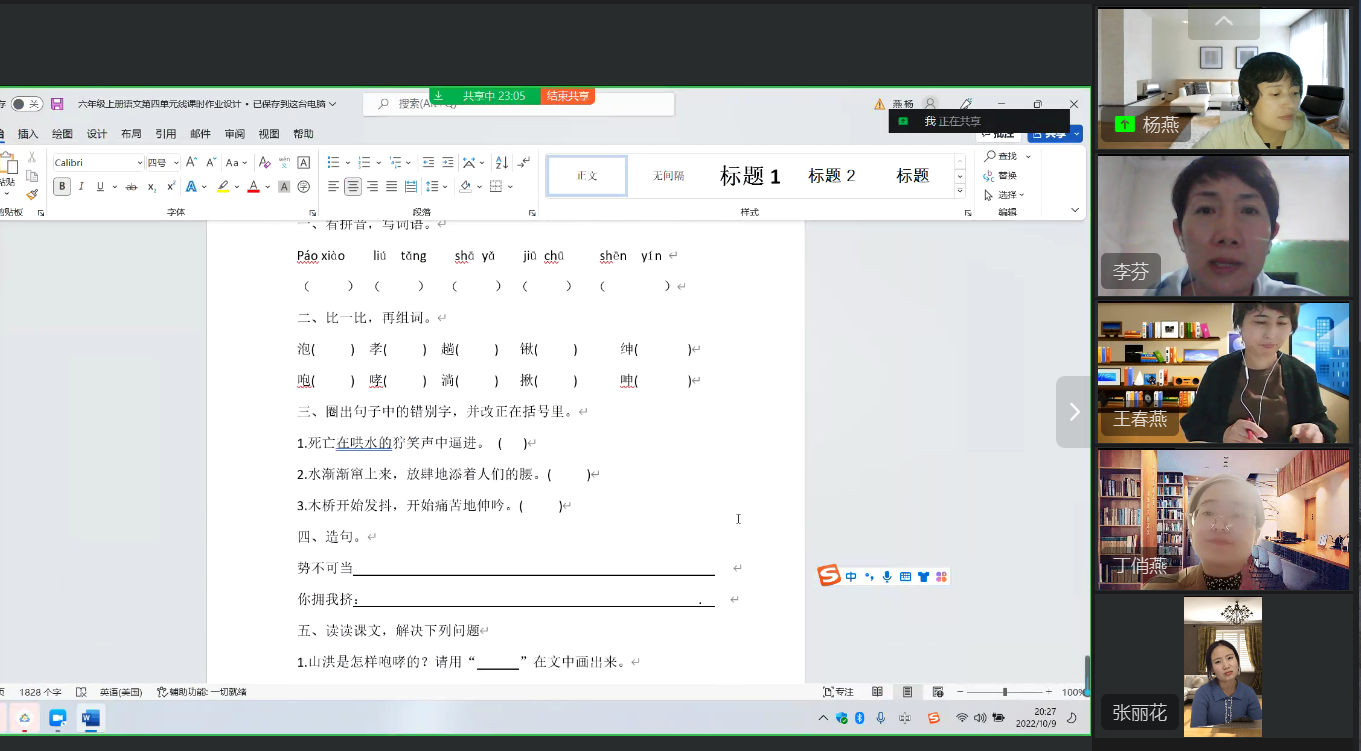The image size is (1361, 751).
Task: Switch to Read Mode view in status bar
Action: point(877,692)
